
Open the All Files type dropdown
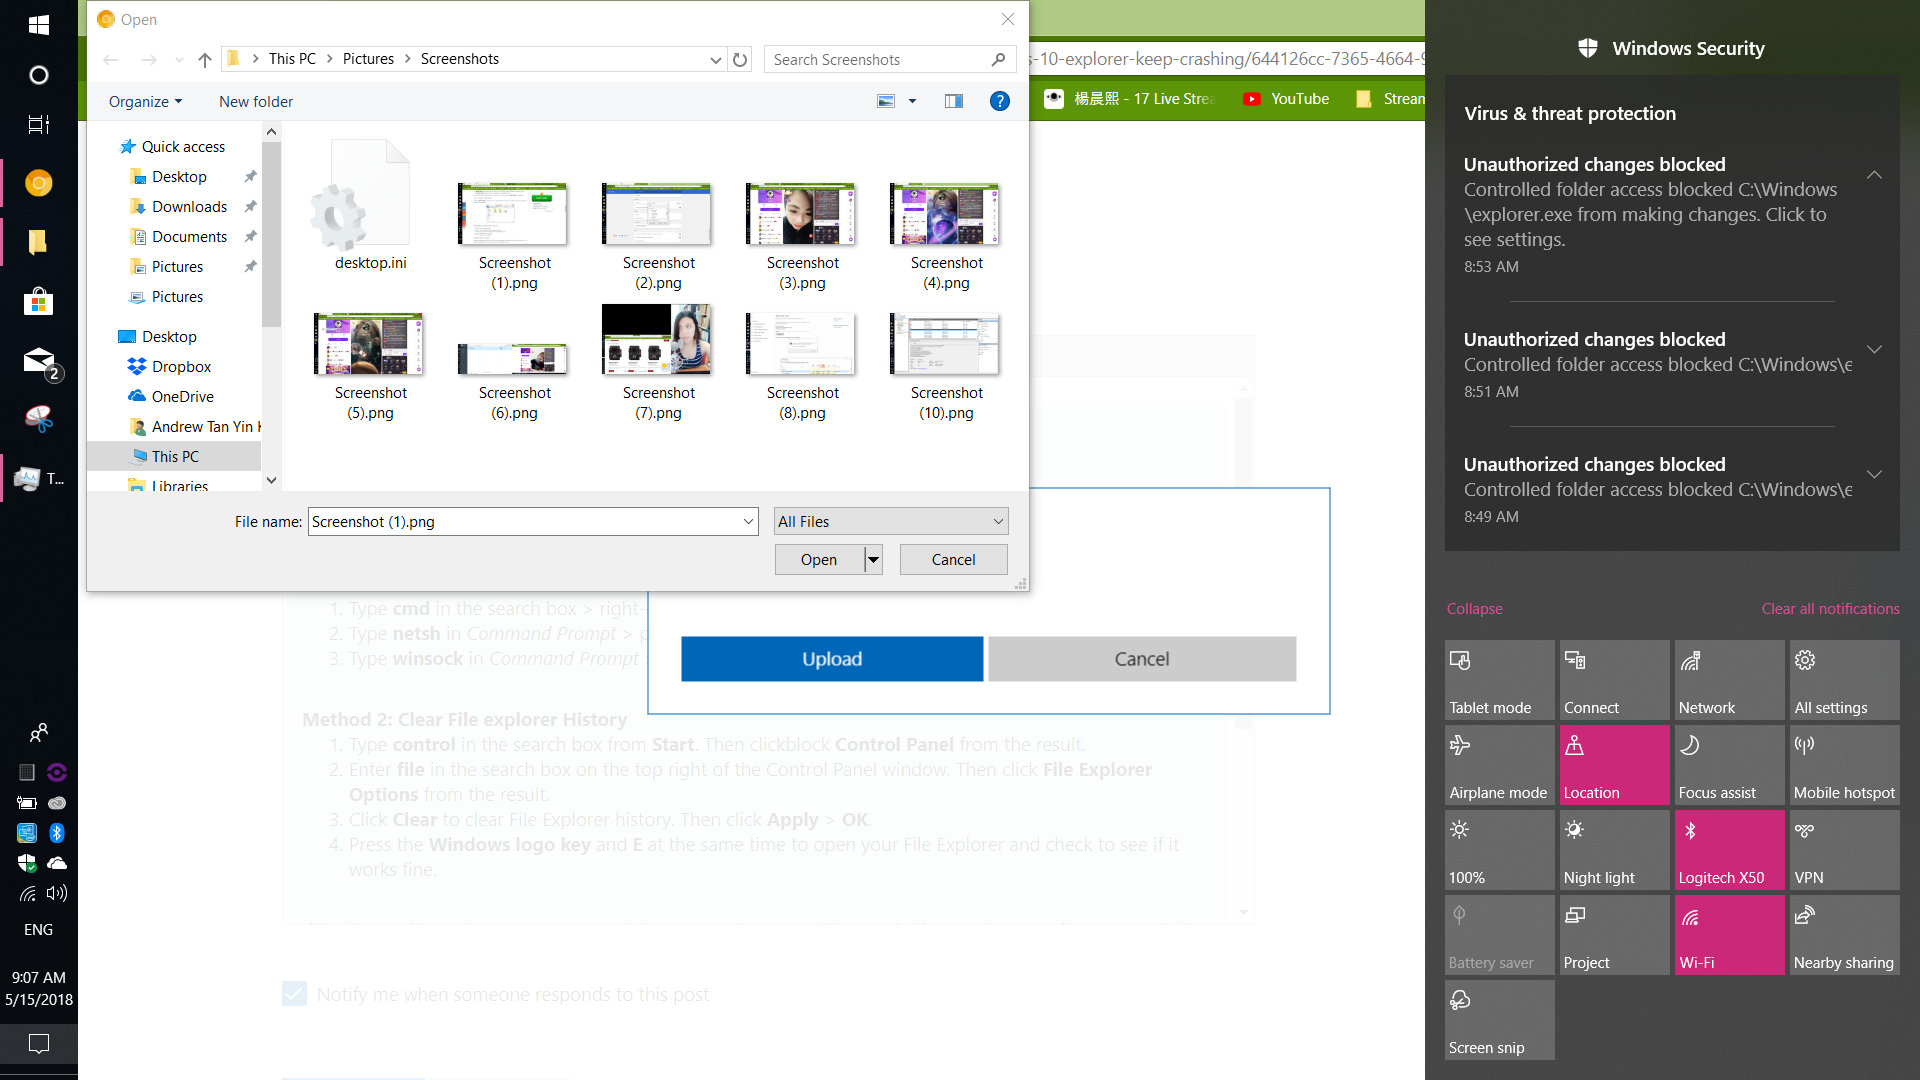coord(890,521)
